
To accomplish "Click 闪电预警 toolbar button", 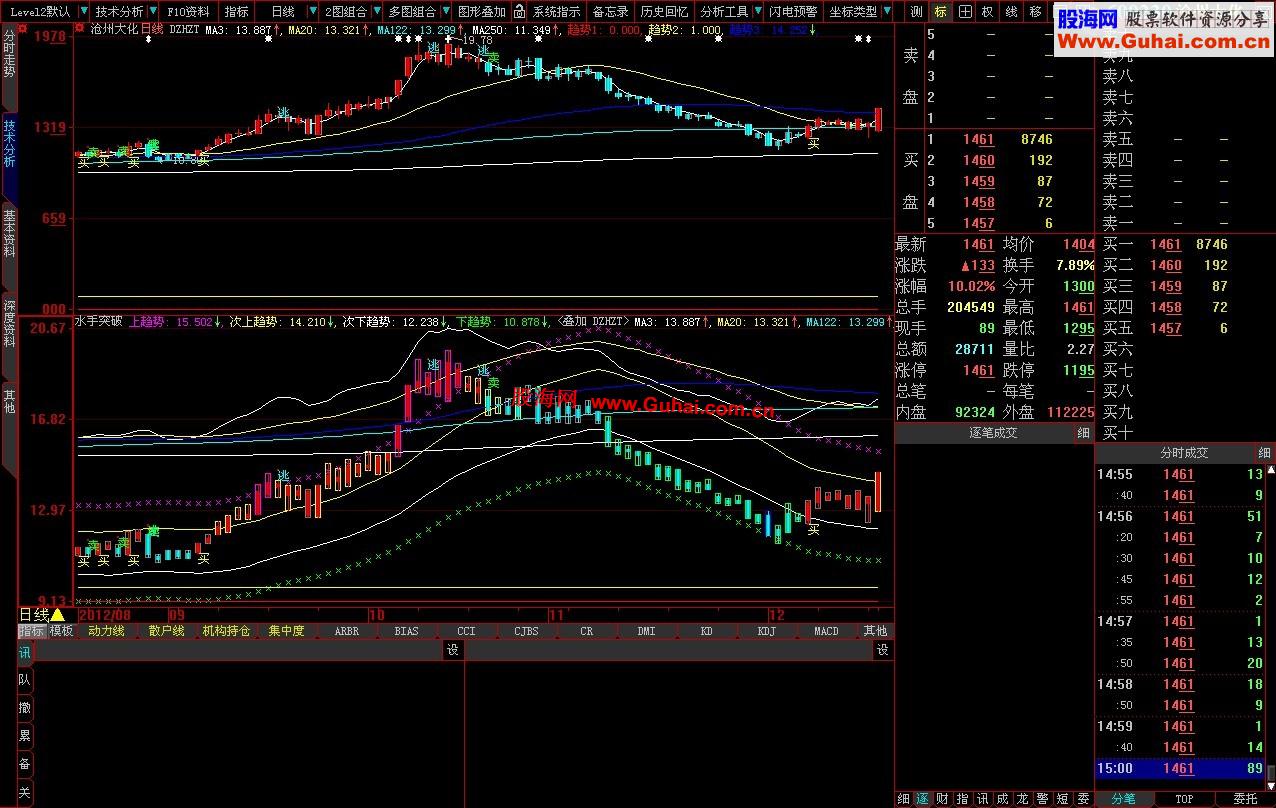I will [793, 12].
